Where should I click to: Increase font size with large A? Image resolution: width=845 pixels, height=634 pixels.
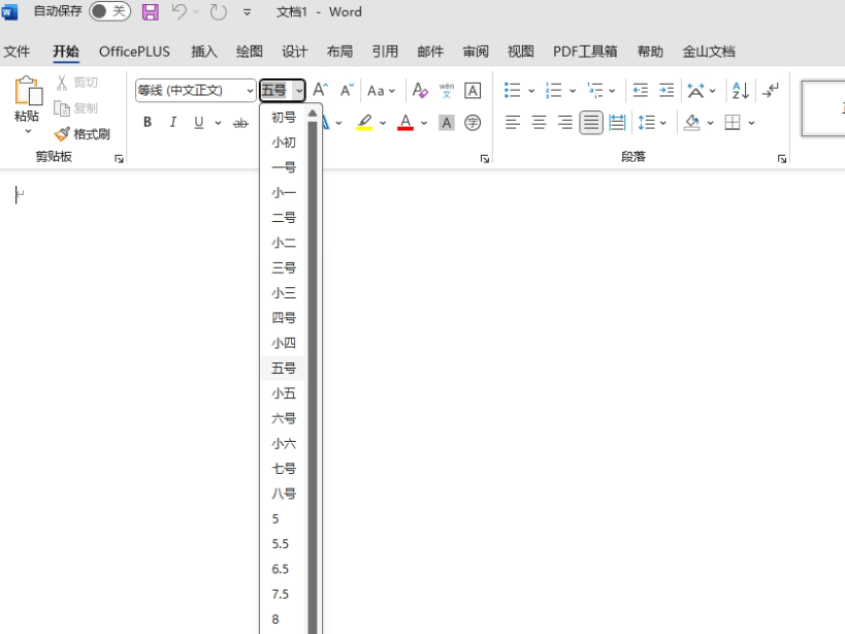320,90
